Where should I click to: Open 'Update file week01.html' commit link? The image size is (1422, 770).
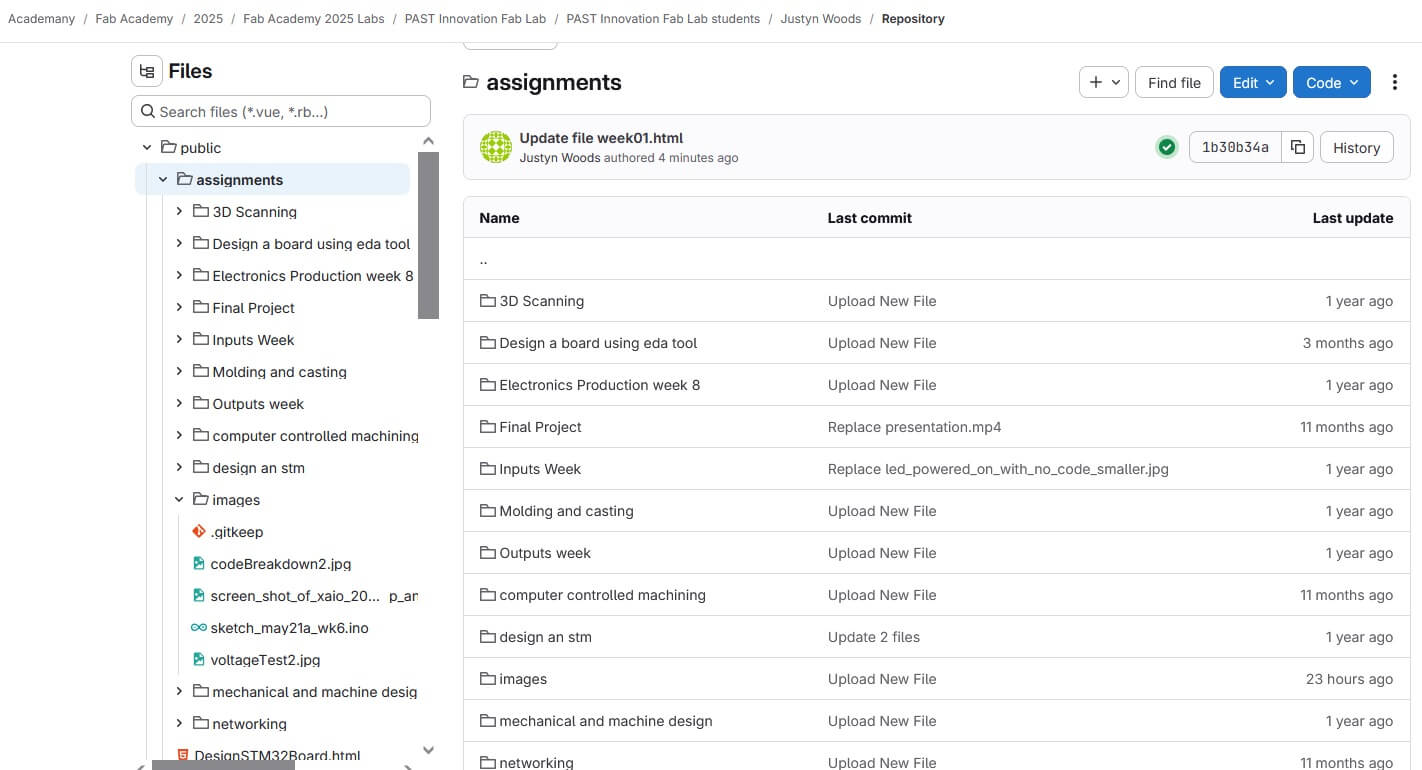pyautogui.click(x=601, y=138)
